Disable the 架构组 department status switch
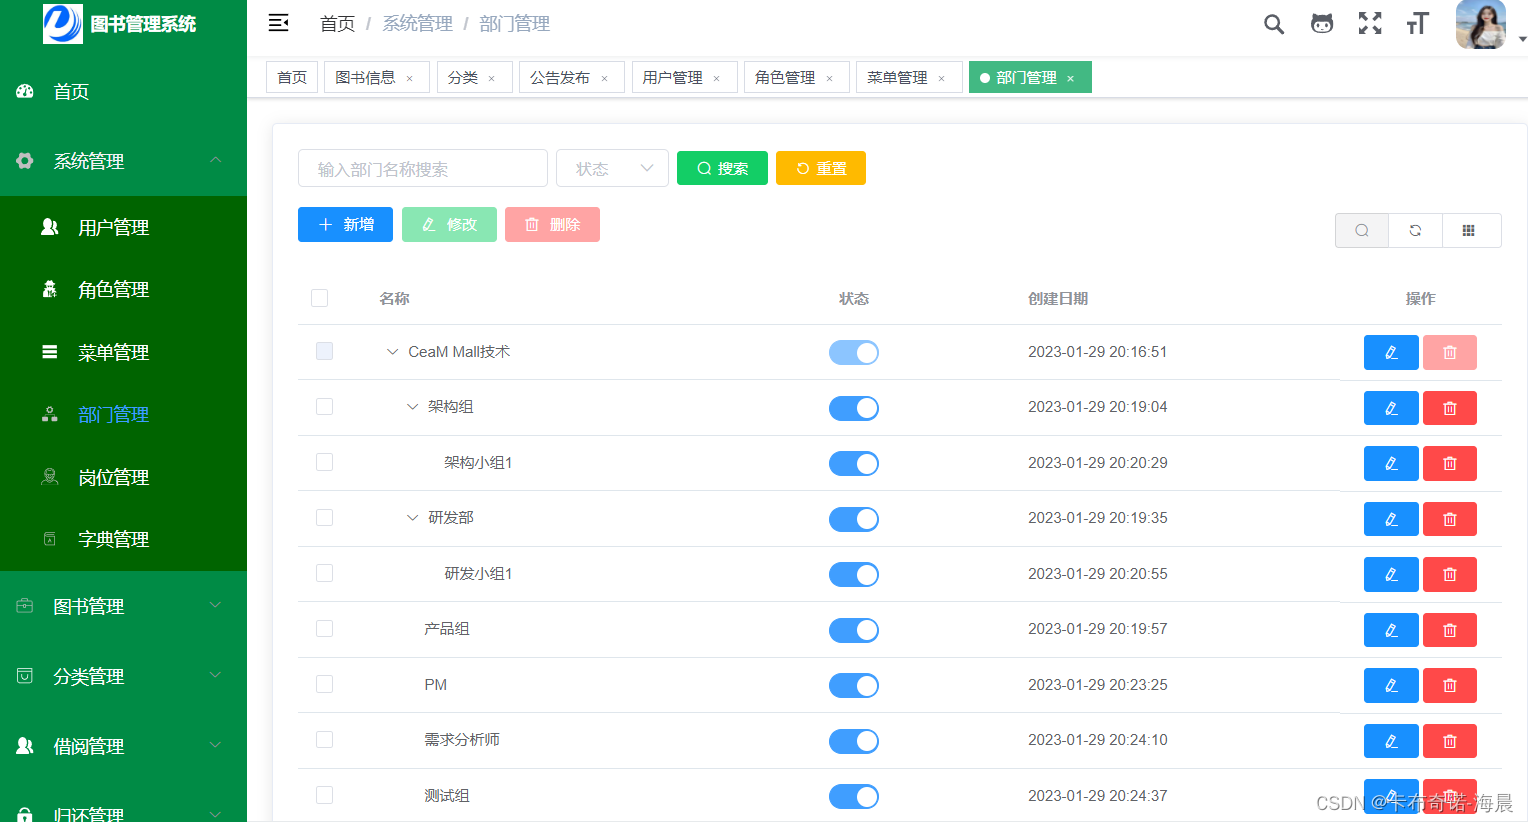Image resolution: width=1528 pixels, height=822 pixels. click(854, 407)
